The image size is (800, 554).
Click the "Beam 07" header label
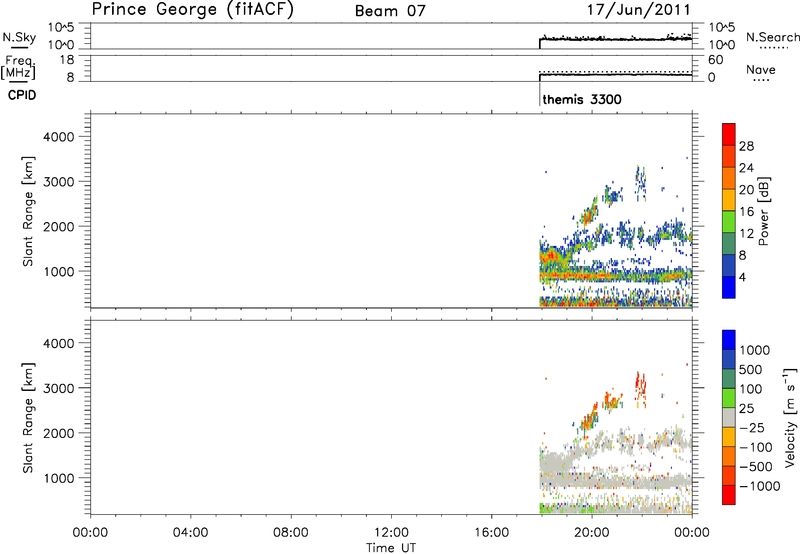click(x=390, y=11)
